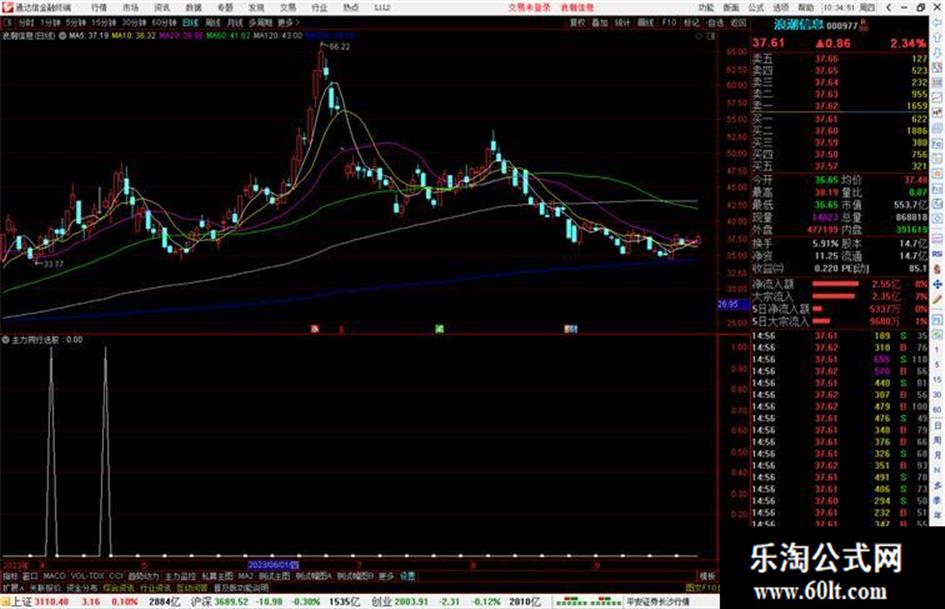945x609 pixels.
Task: Click 更多 in indicator tab bar
Action: coord(386,576)
